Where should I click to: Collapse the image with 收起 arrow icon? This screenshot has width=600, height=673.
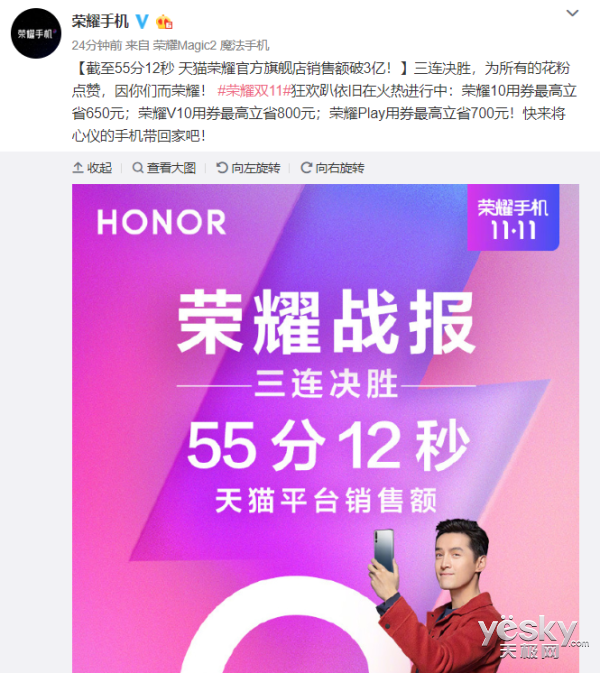(78, 168)
